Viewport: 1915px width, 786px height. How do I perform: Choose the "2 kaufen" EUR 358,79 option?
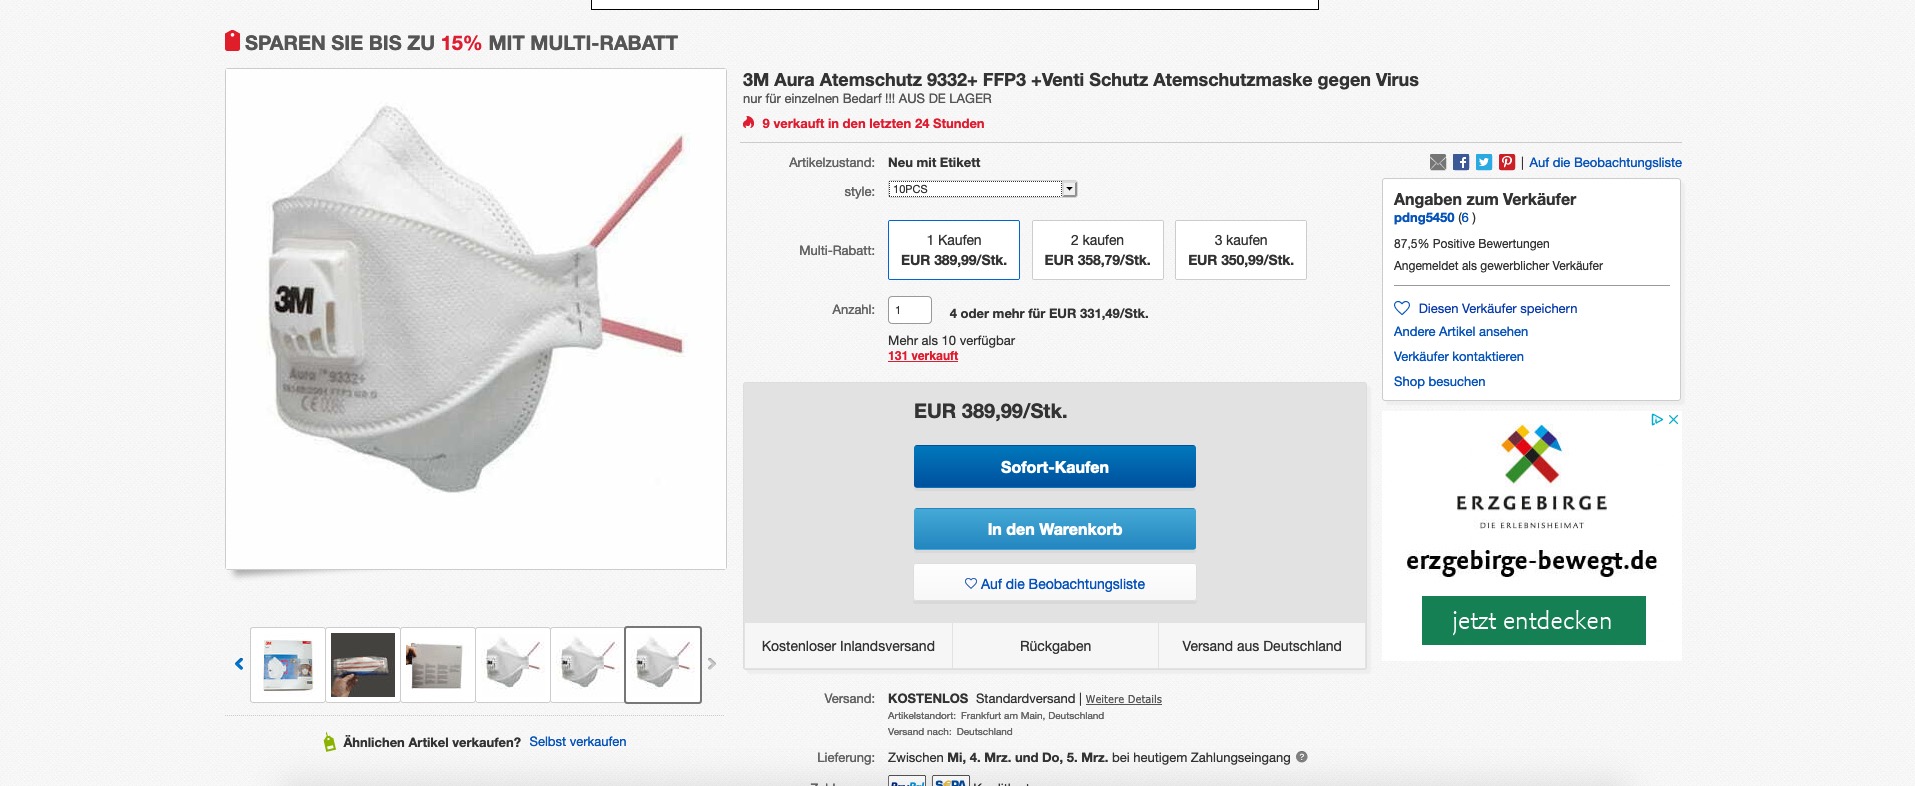coord(1097,250)
